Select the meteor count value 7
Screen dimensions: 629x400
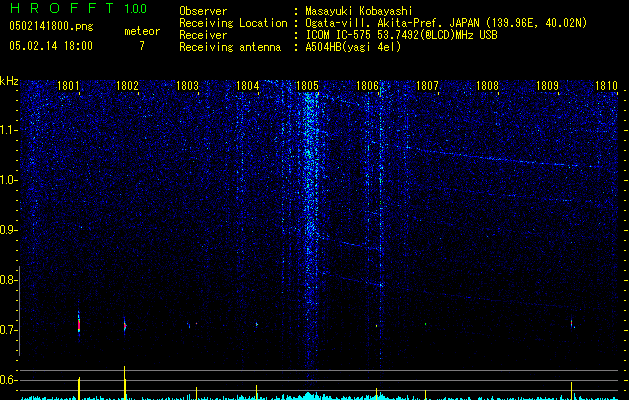point(142,46)
